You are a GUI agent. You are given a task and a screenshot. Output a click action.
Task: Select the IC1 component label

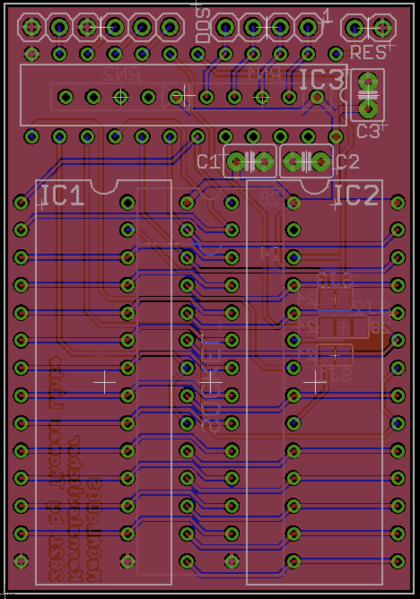[x=62, y=195]
